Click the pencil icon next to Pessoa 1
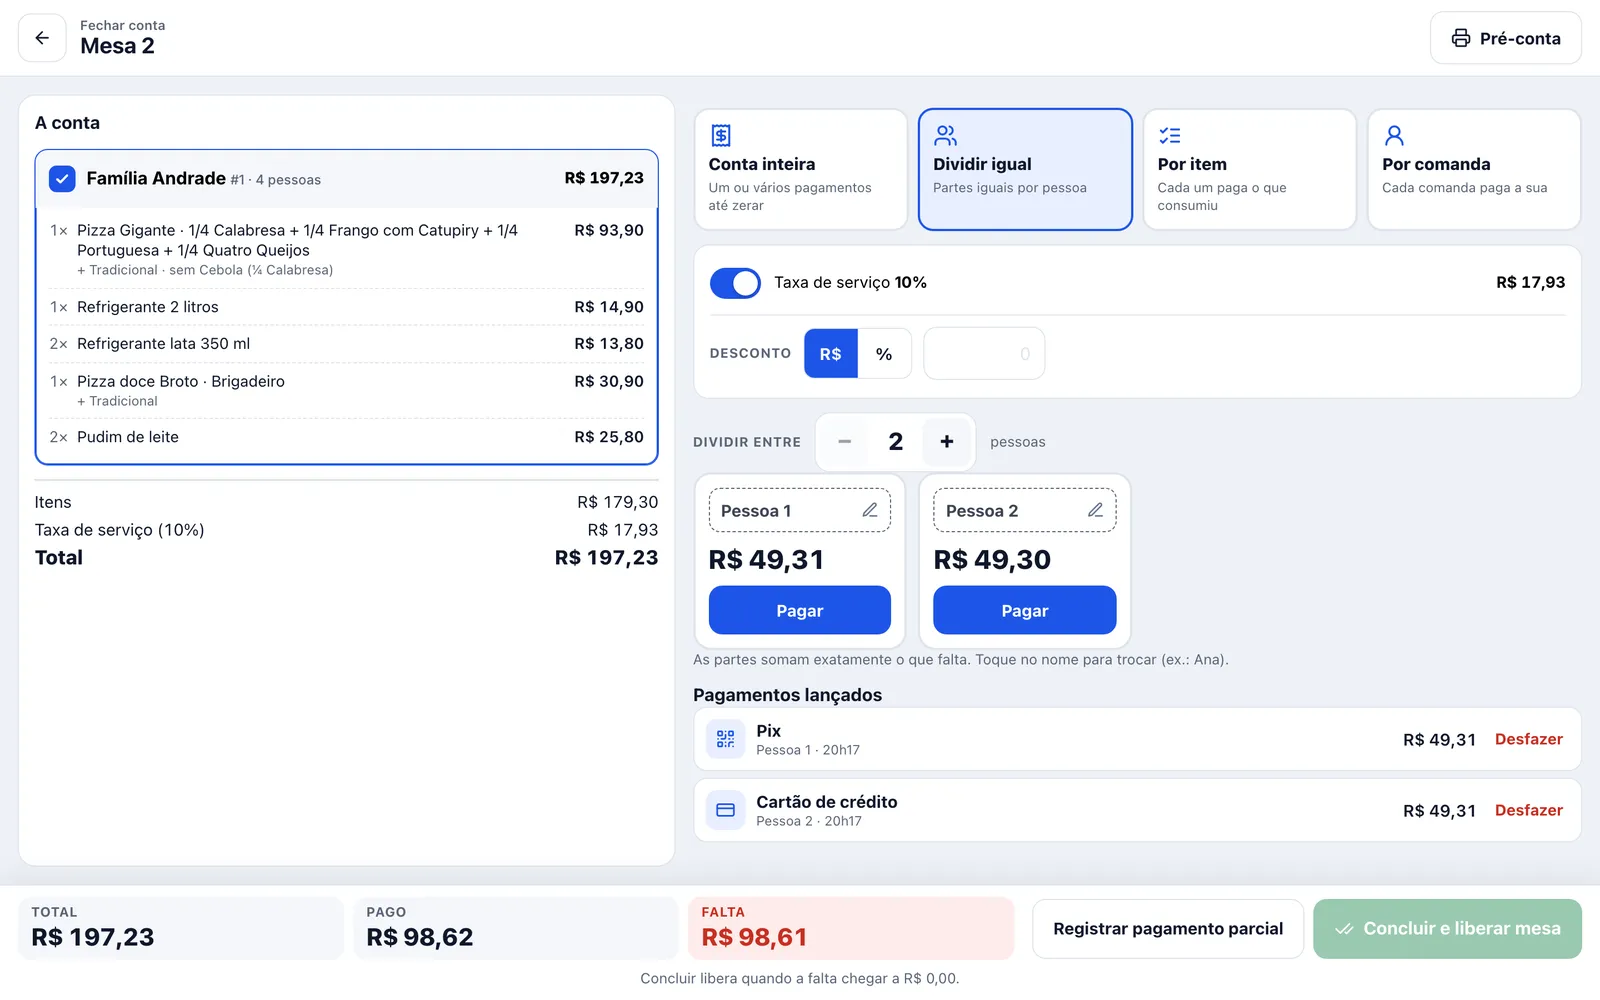The image size is (1600, 1000). tap(870, 510)
